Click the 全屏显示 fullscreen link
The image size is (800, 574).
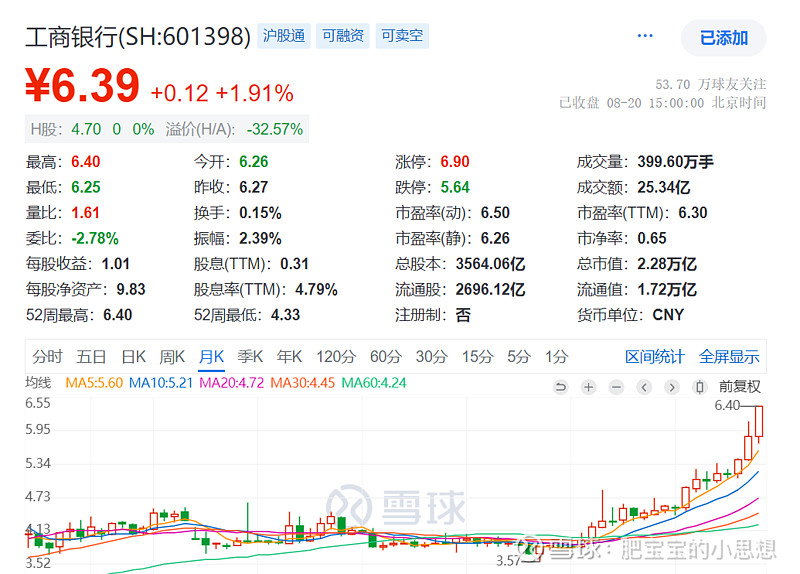coord(729,357)
